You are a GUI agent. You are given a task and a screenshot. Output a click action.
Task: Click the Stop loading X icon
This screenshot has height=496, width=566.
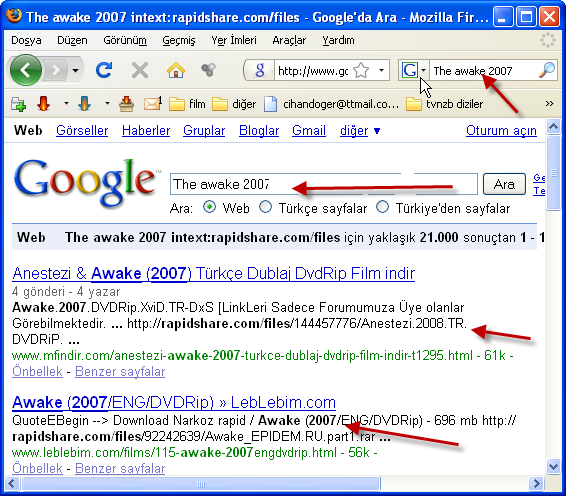[140, 70]
